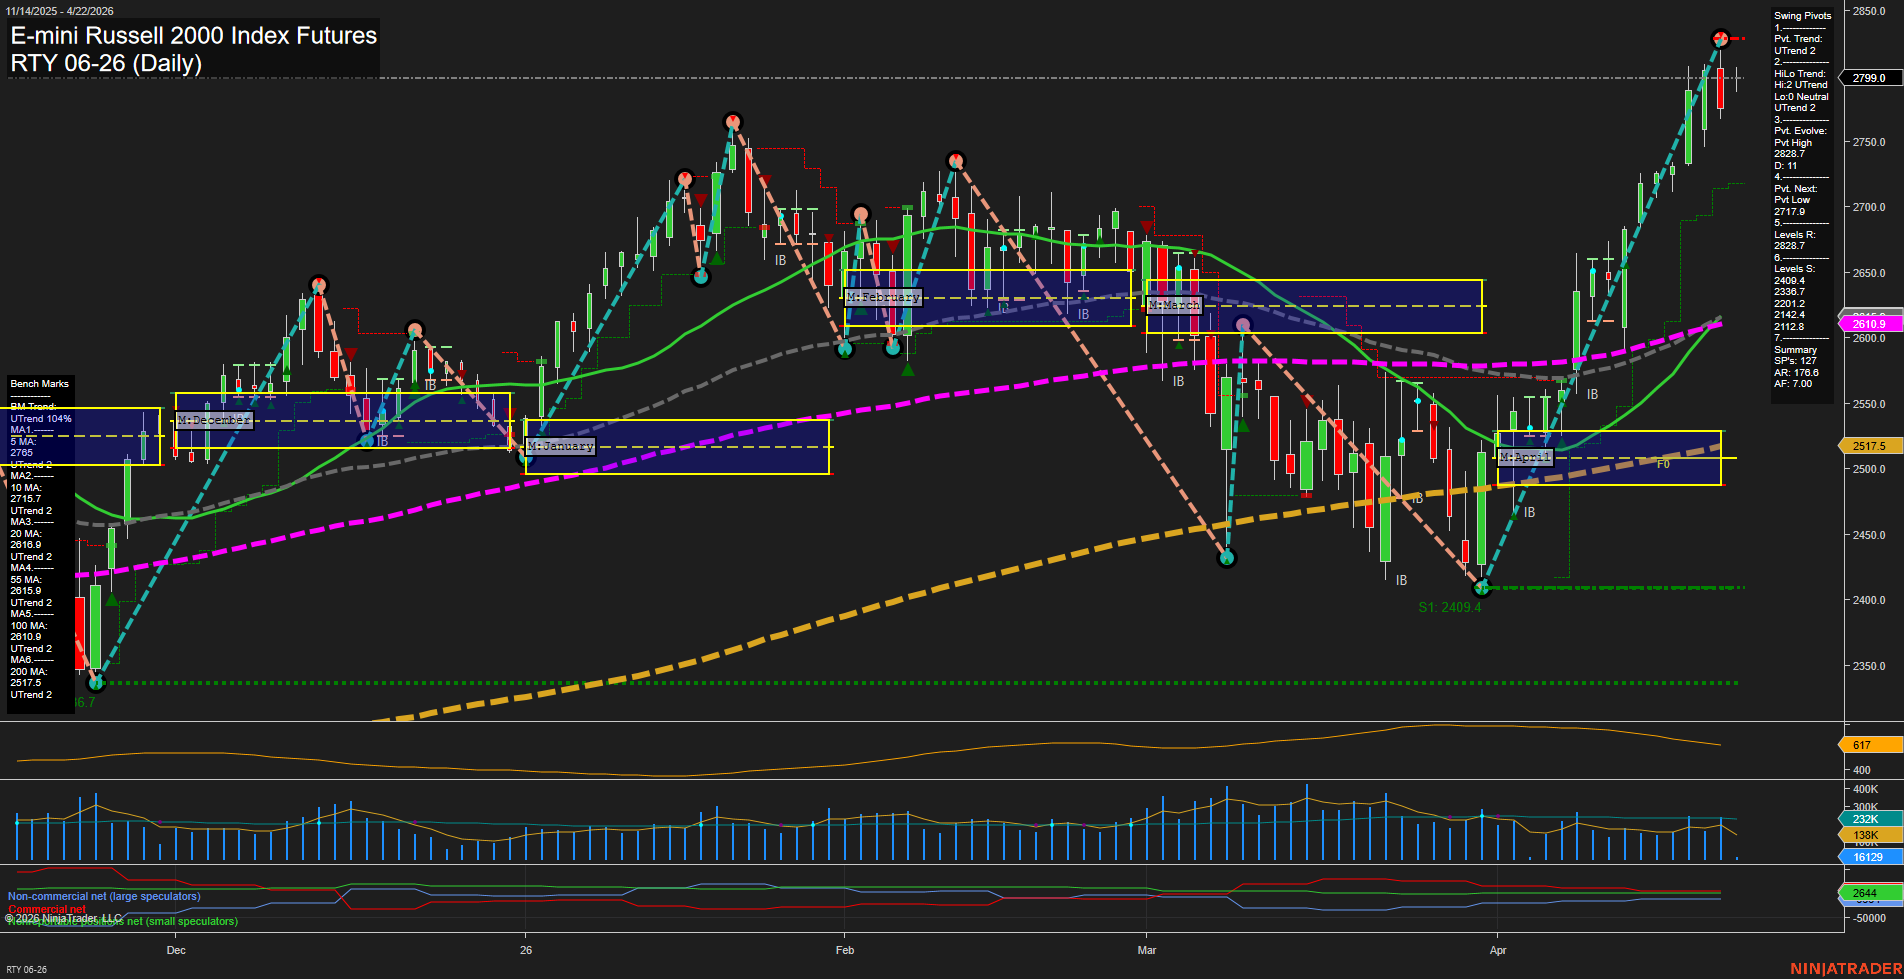The image size is (1904, 979).
Task: Click the S1: 2409.4 support level label
Action: 1449,607
